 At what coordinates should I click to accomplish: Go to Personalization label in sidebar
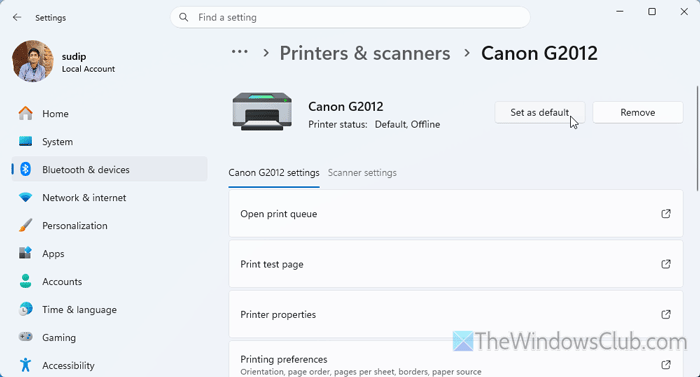pyautogui.click(x=75, y=226)
